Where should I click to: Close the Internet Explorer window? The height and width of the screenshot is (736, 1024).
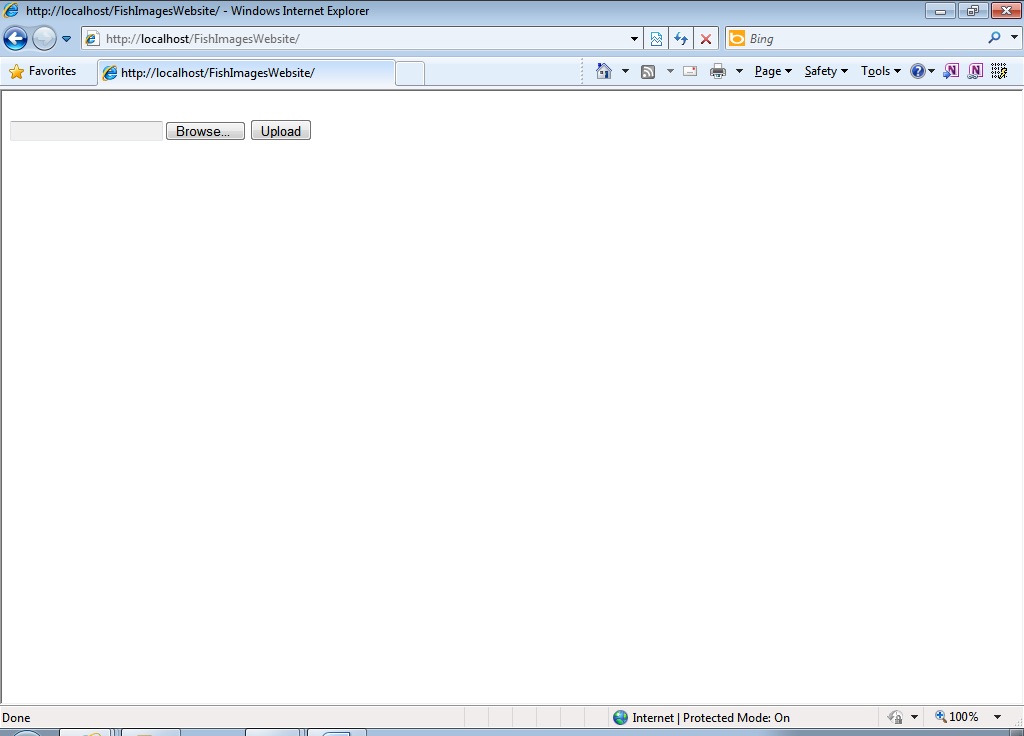pyautogui.click(x=1006, y=10)
